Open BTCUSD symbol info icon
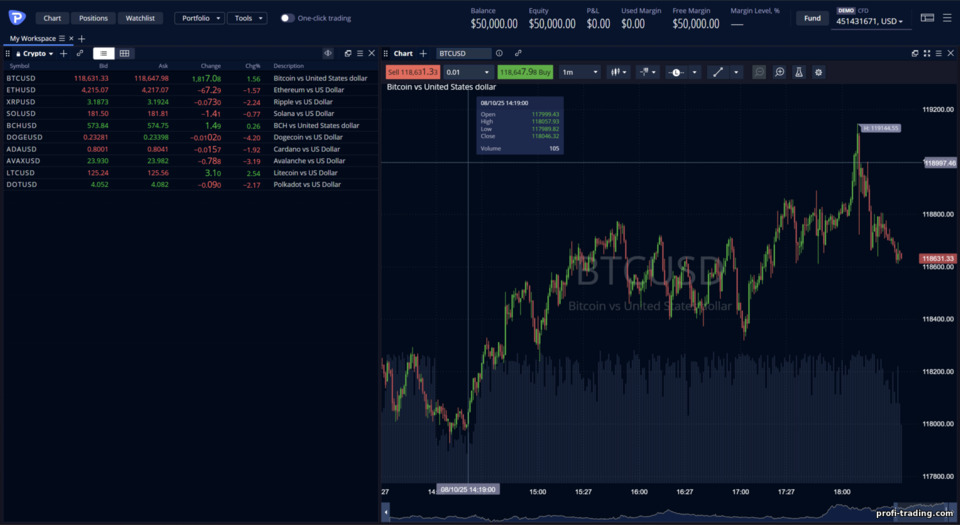This screenshot has width=960, height=525. coord(499,53)
